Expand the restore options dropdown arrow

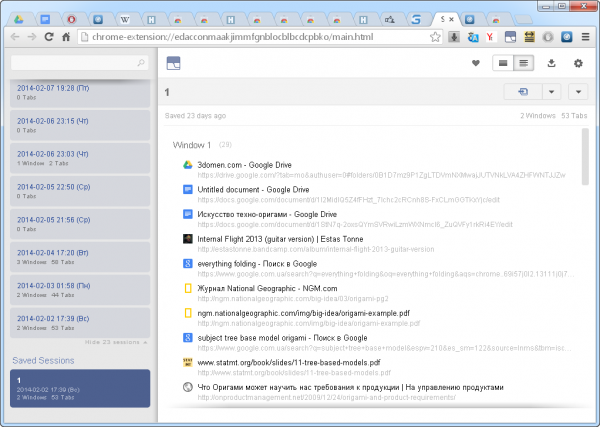551,92
